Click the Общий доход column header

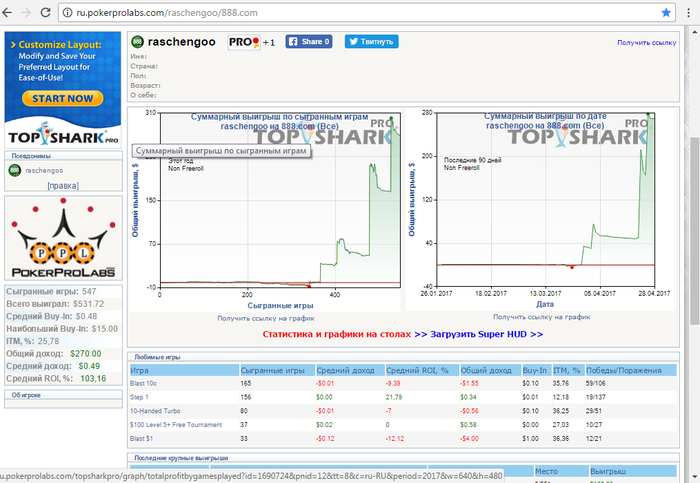pyautogui.click(x=490, y=370)
